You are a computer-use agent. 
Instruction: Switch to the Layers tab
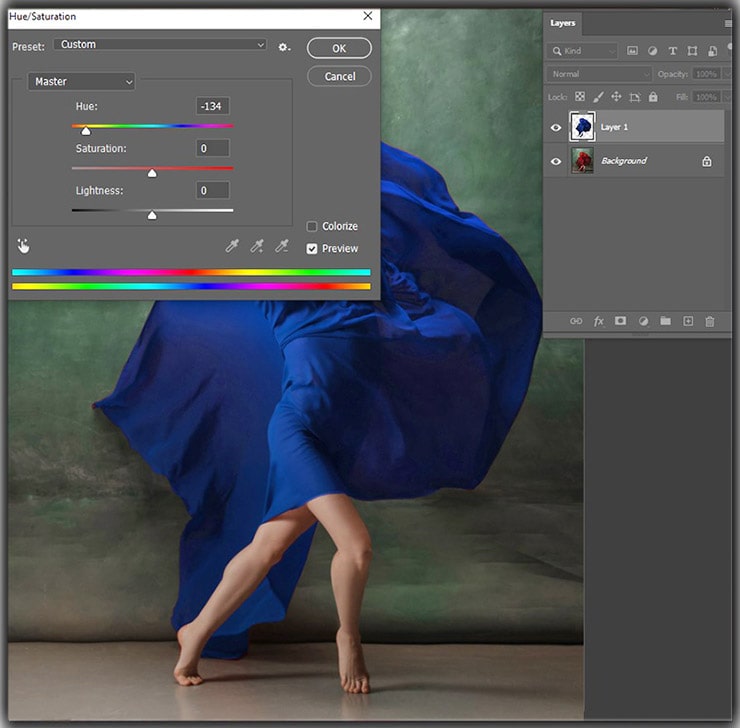click(x=563, y=23)
